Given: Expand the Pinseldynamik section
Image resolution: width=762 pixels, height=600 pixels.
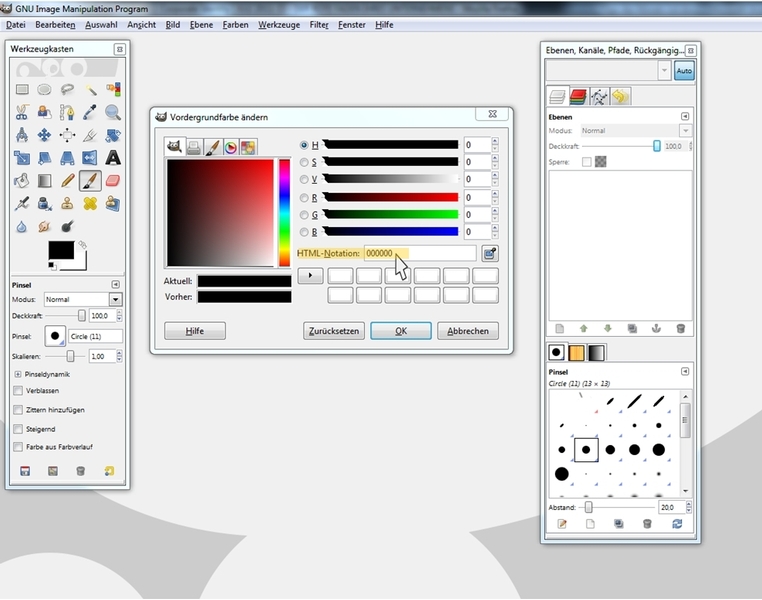Looking at the screenshot, I should (x=18, y=374).
